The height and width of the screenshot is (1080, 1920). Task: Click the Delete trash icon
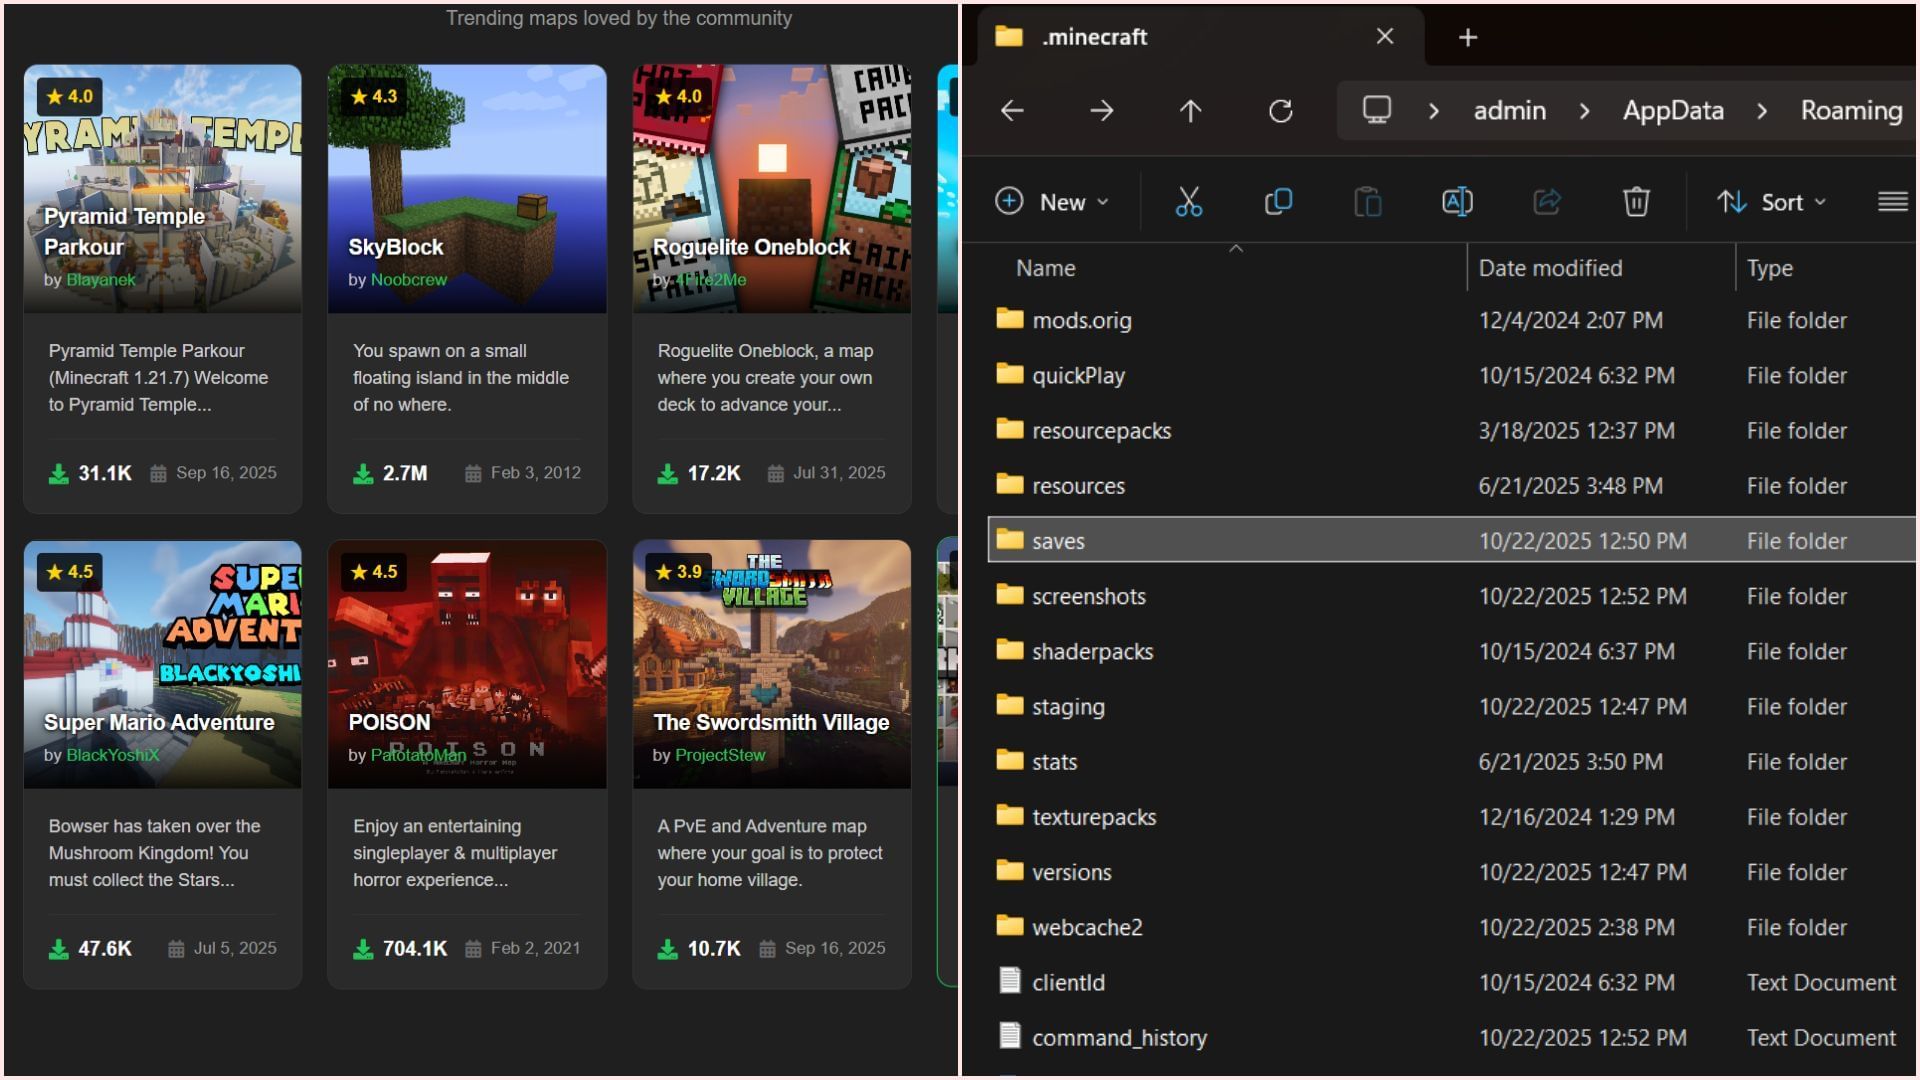point(1636,202)
